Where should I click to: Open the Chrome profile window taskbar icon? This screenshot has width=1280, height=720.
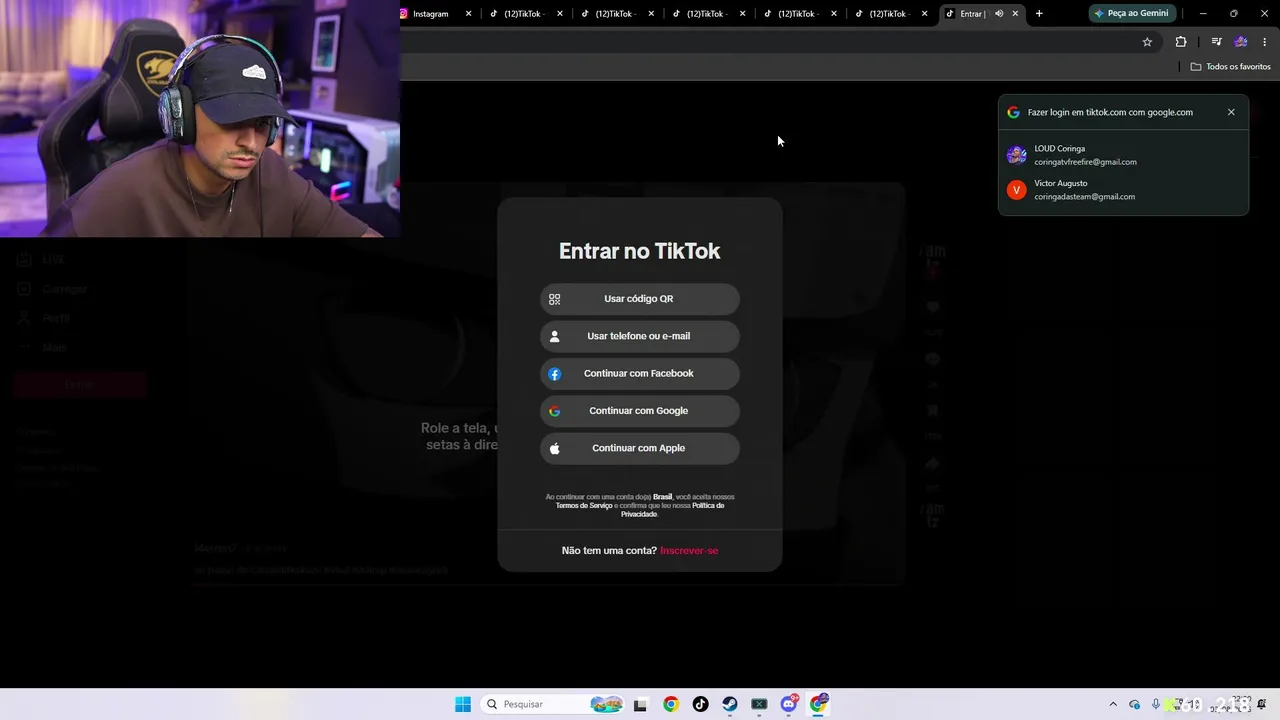coord(819,704)
